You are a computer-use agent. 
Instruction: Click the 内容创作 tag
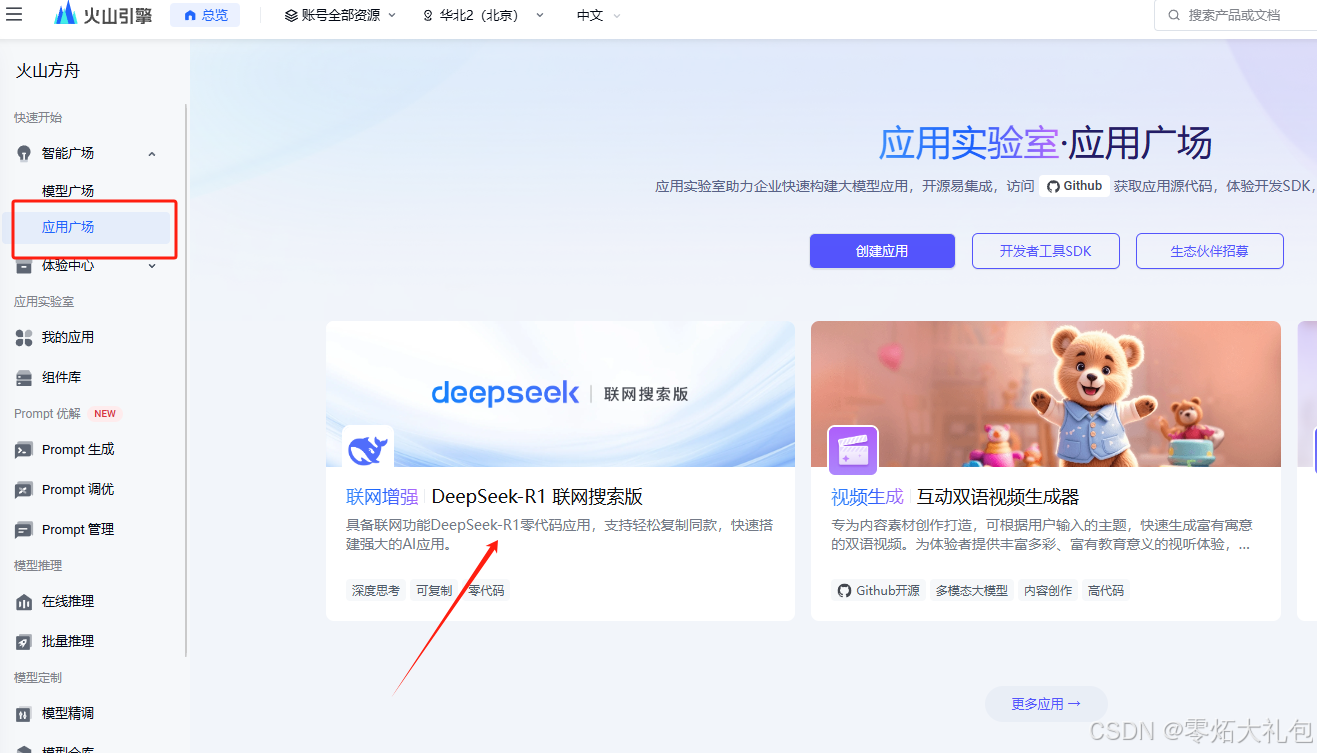click(x=1048, y=591)
